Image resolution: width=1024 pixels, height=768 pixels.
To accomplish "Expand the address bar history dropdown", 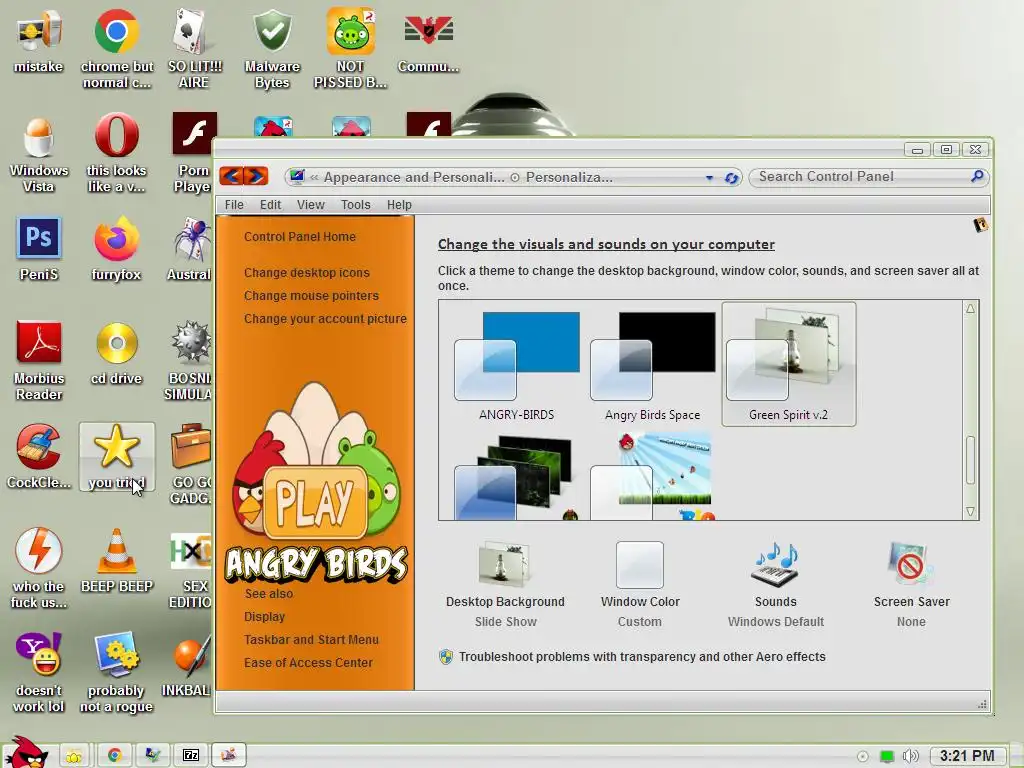I will coord(709,178).
